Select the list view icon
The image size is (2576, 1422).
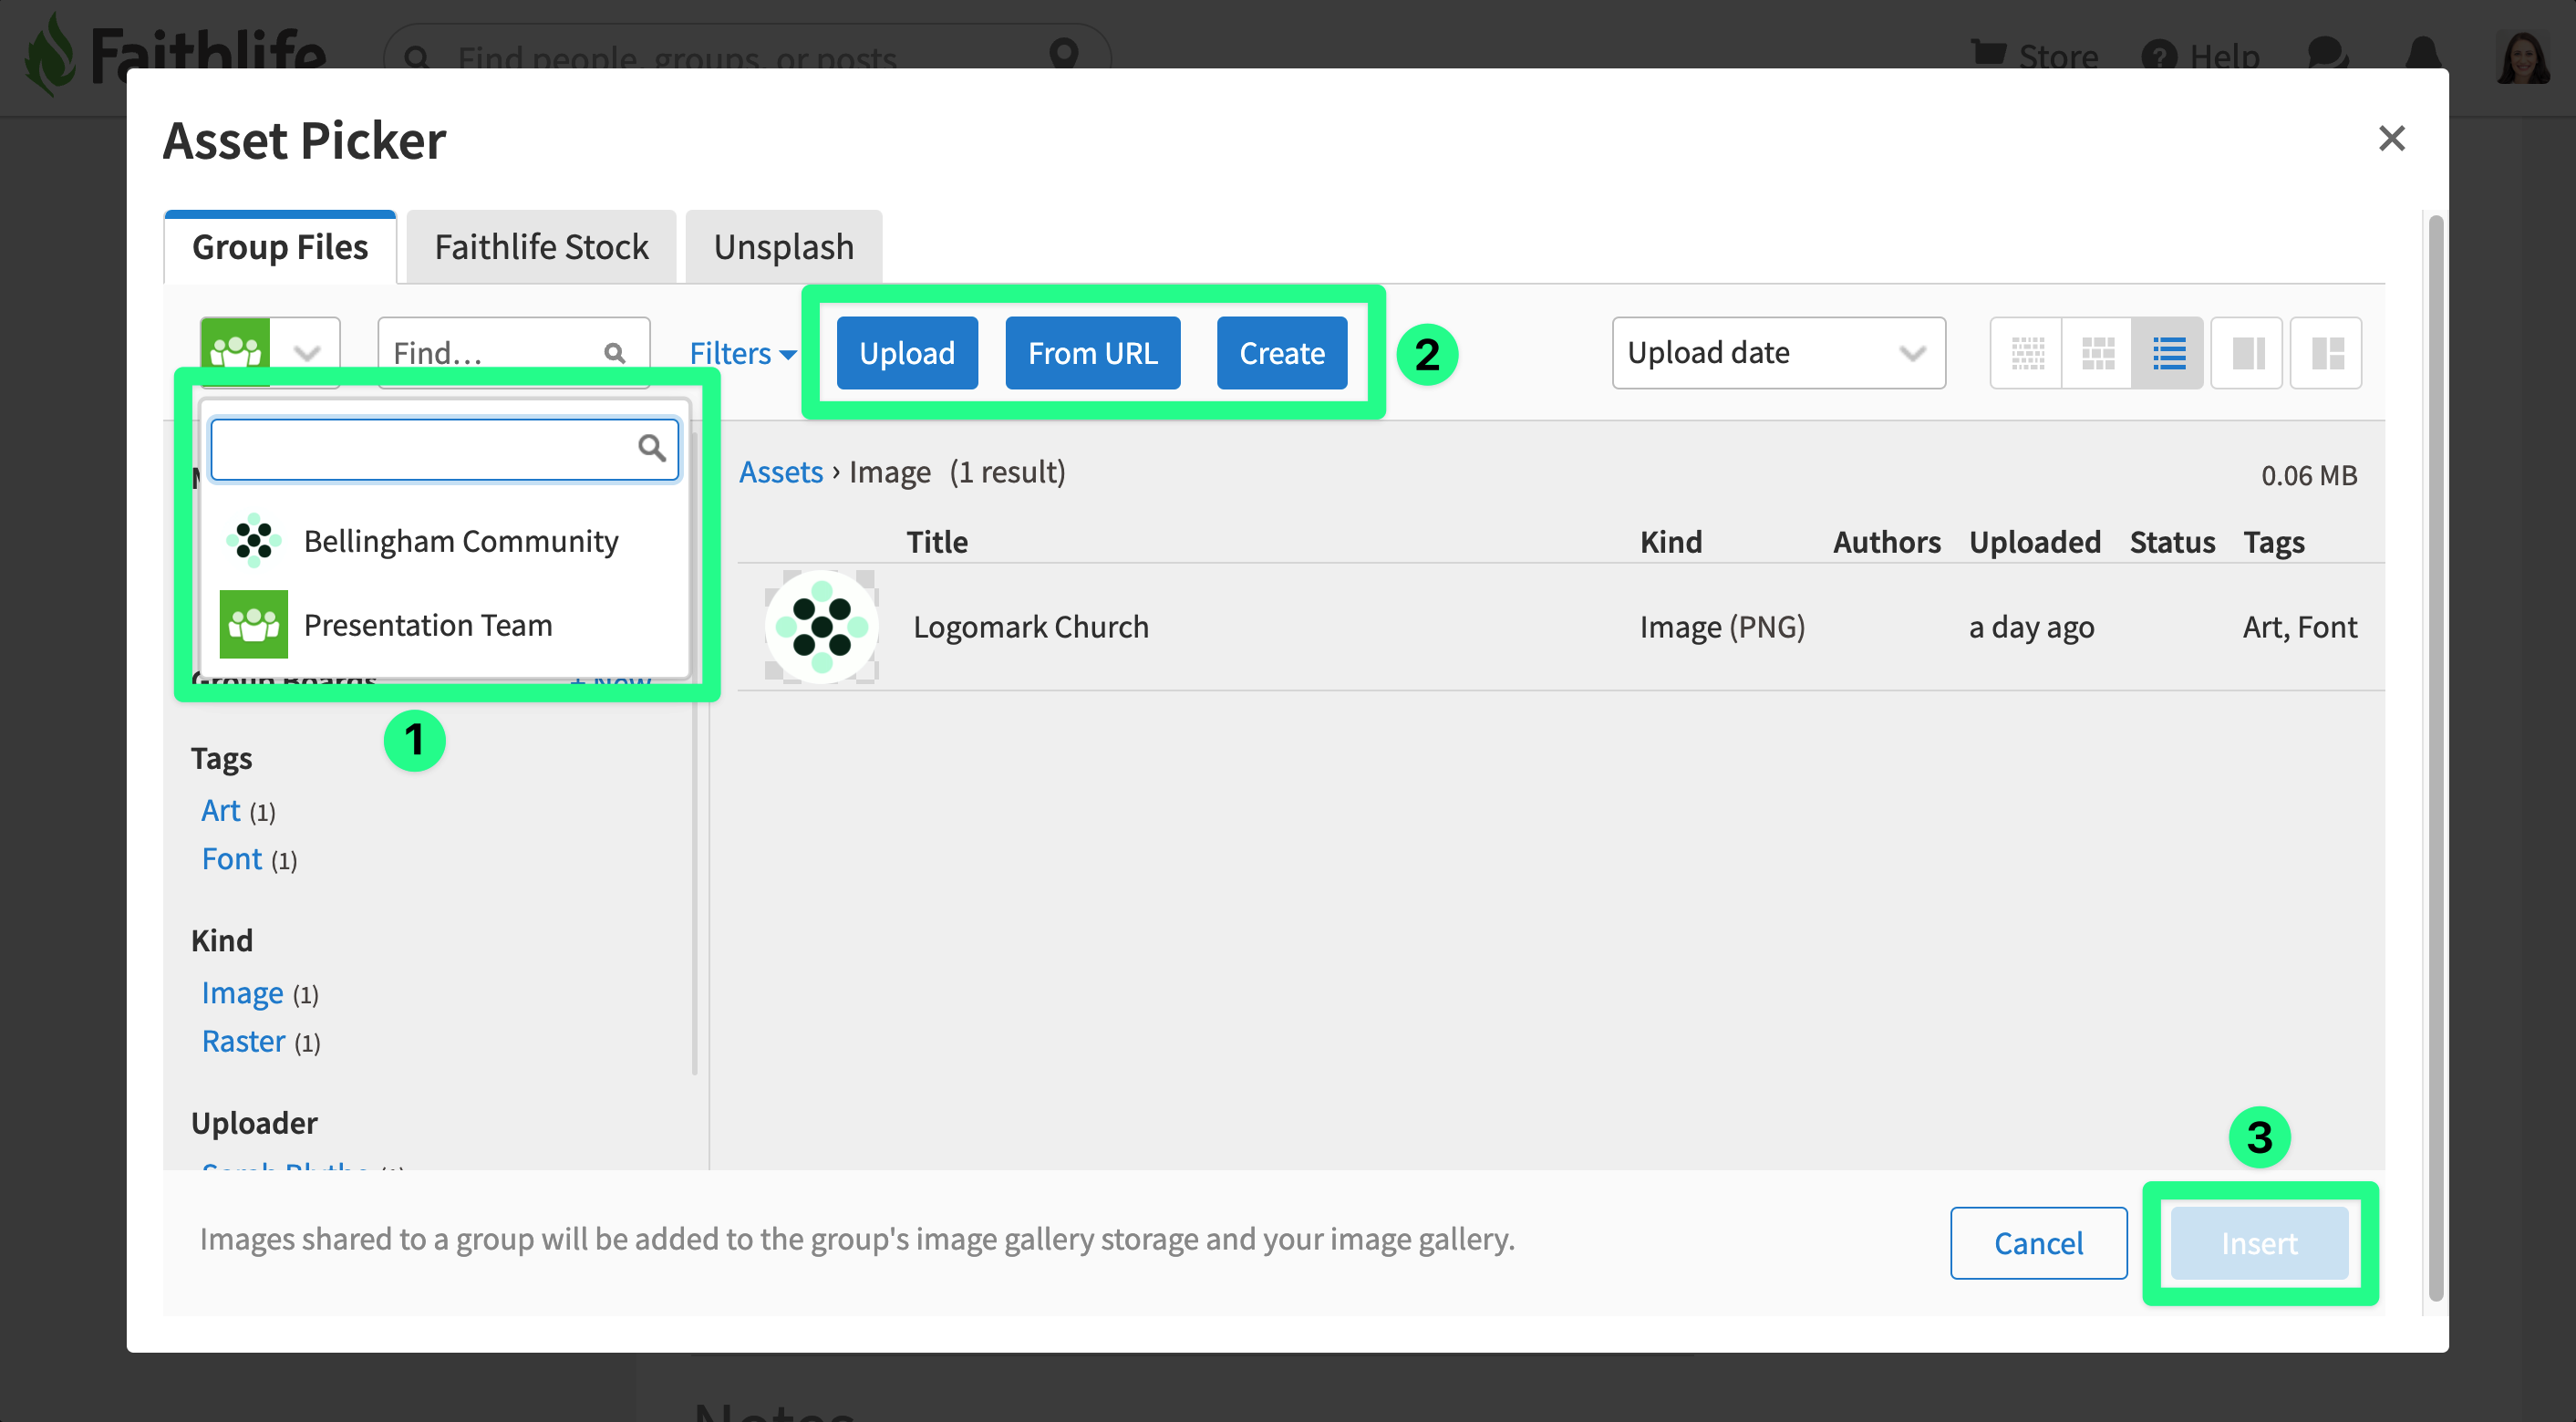pos(2168,353)
